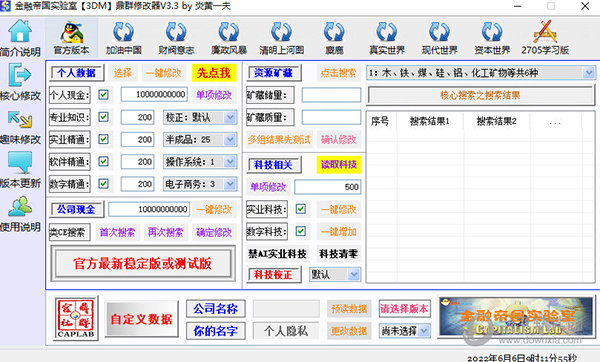Open the 趣味修改 sidebar icon
The height and width of the screenshot is (362, 600).
click(20, 119)
